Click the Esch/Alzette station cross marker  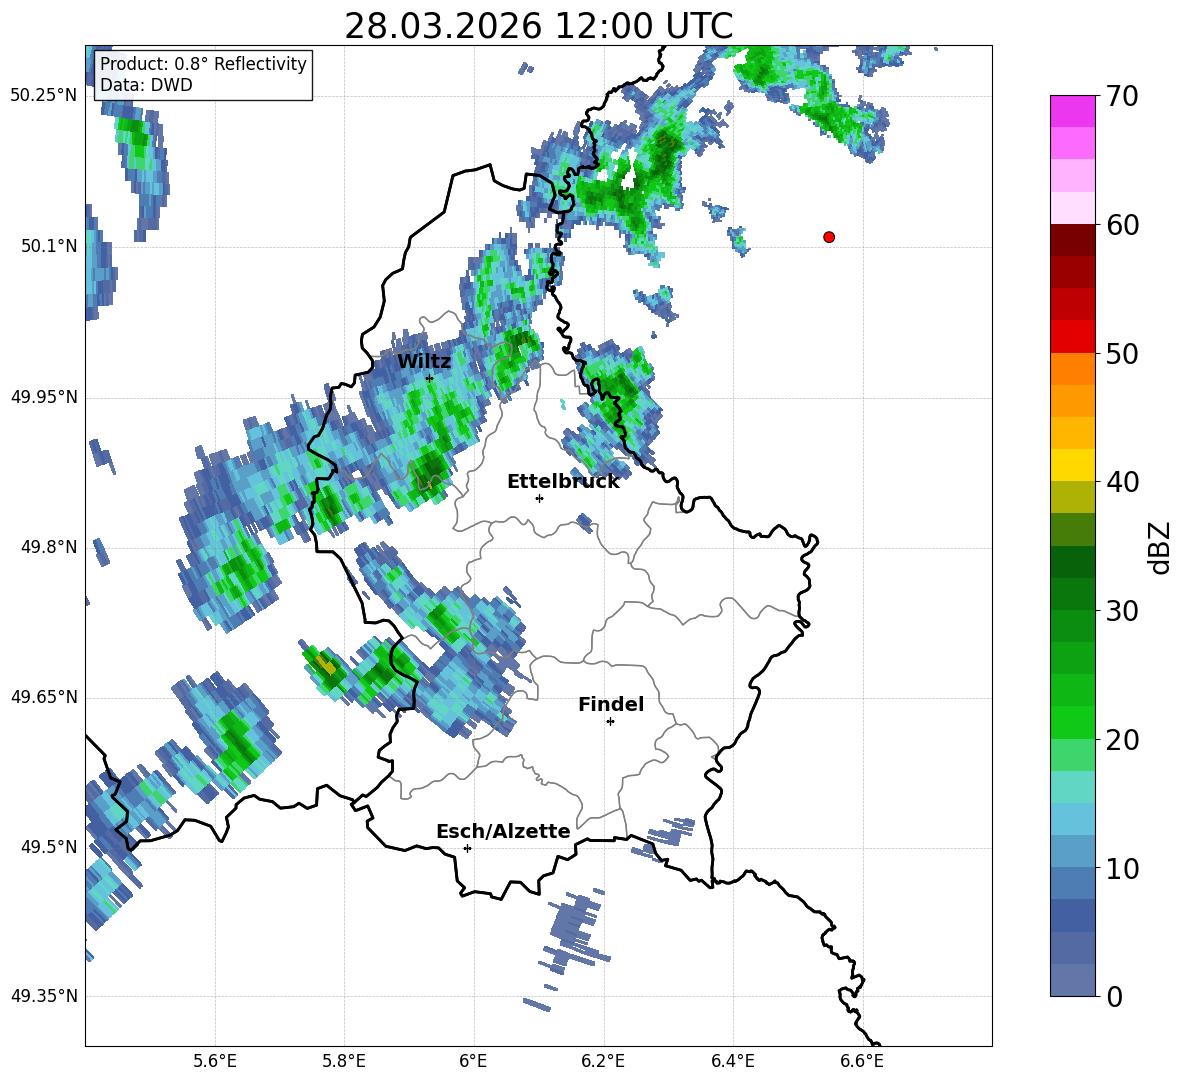point(467,848)
